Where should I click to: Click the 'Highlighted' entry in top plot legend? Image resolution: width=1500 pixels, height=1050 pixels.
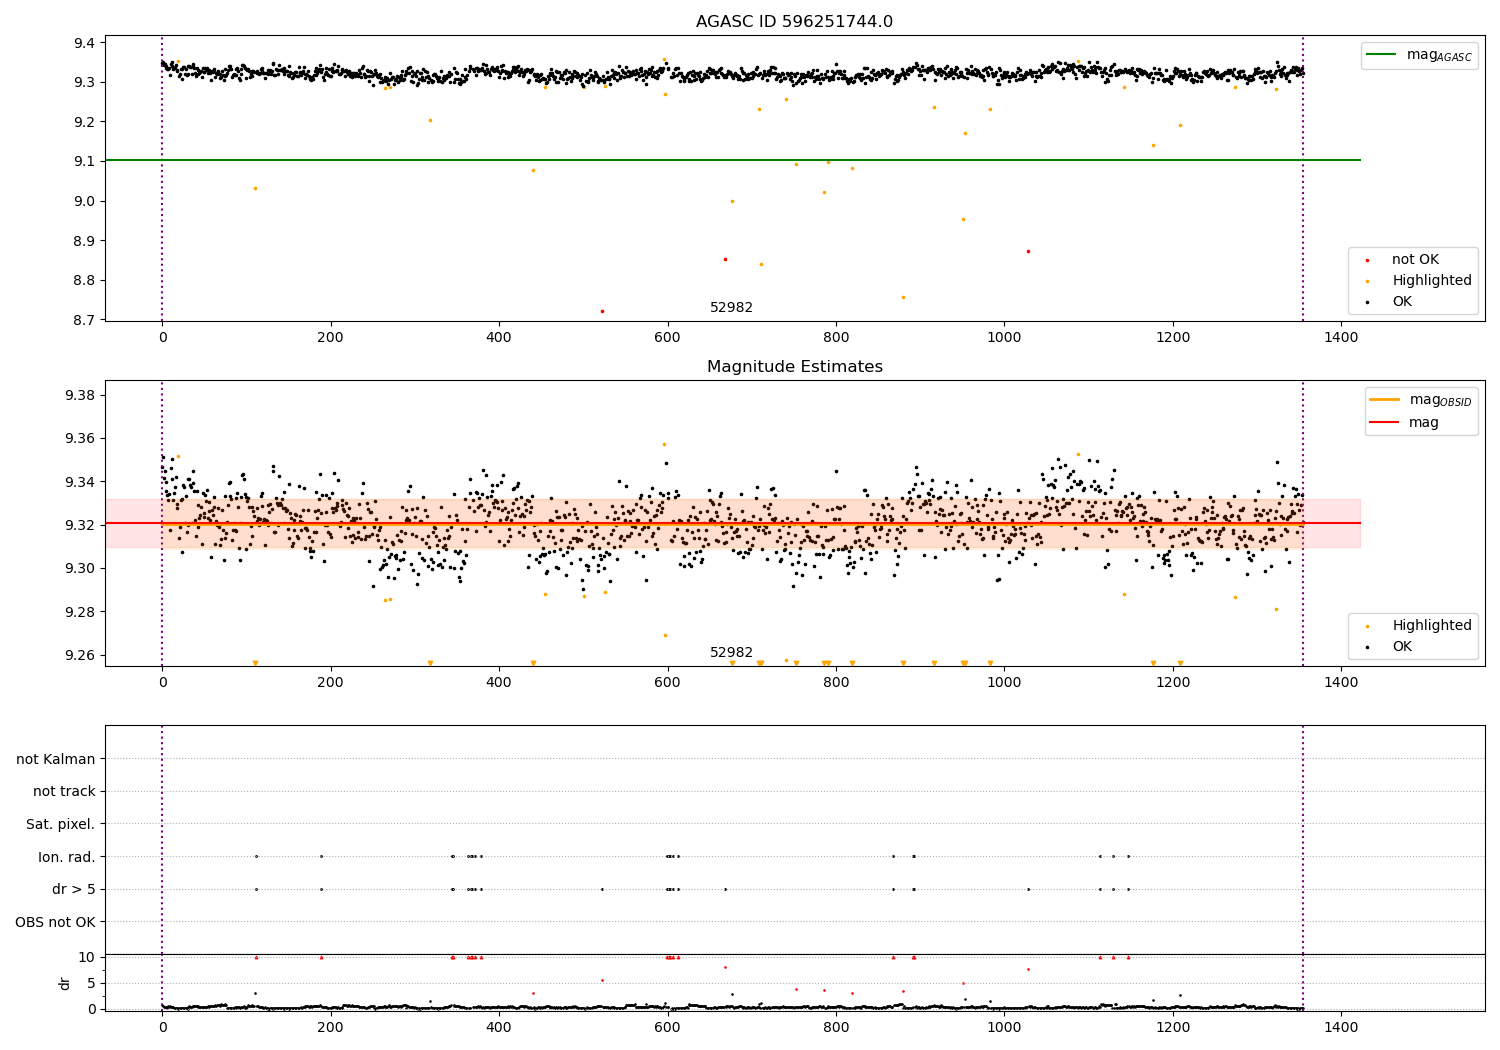(x=1432, y=280)
